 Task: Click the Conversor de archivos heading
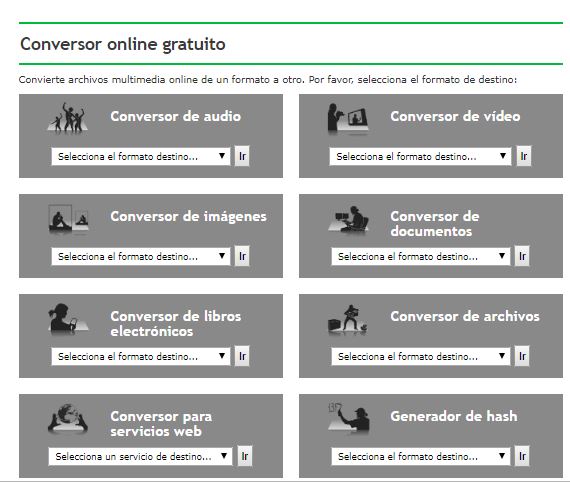pos(465,316)
